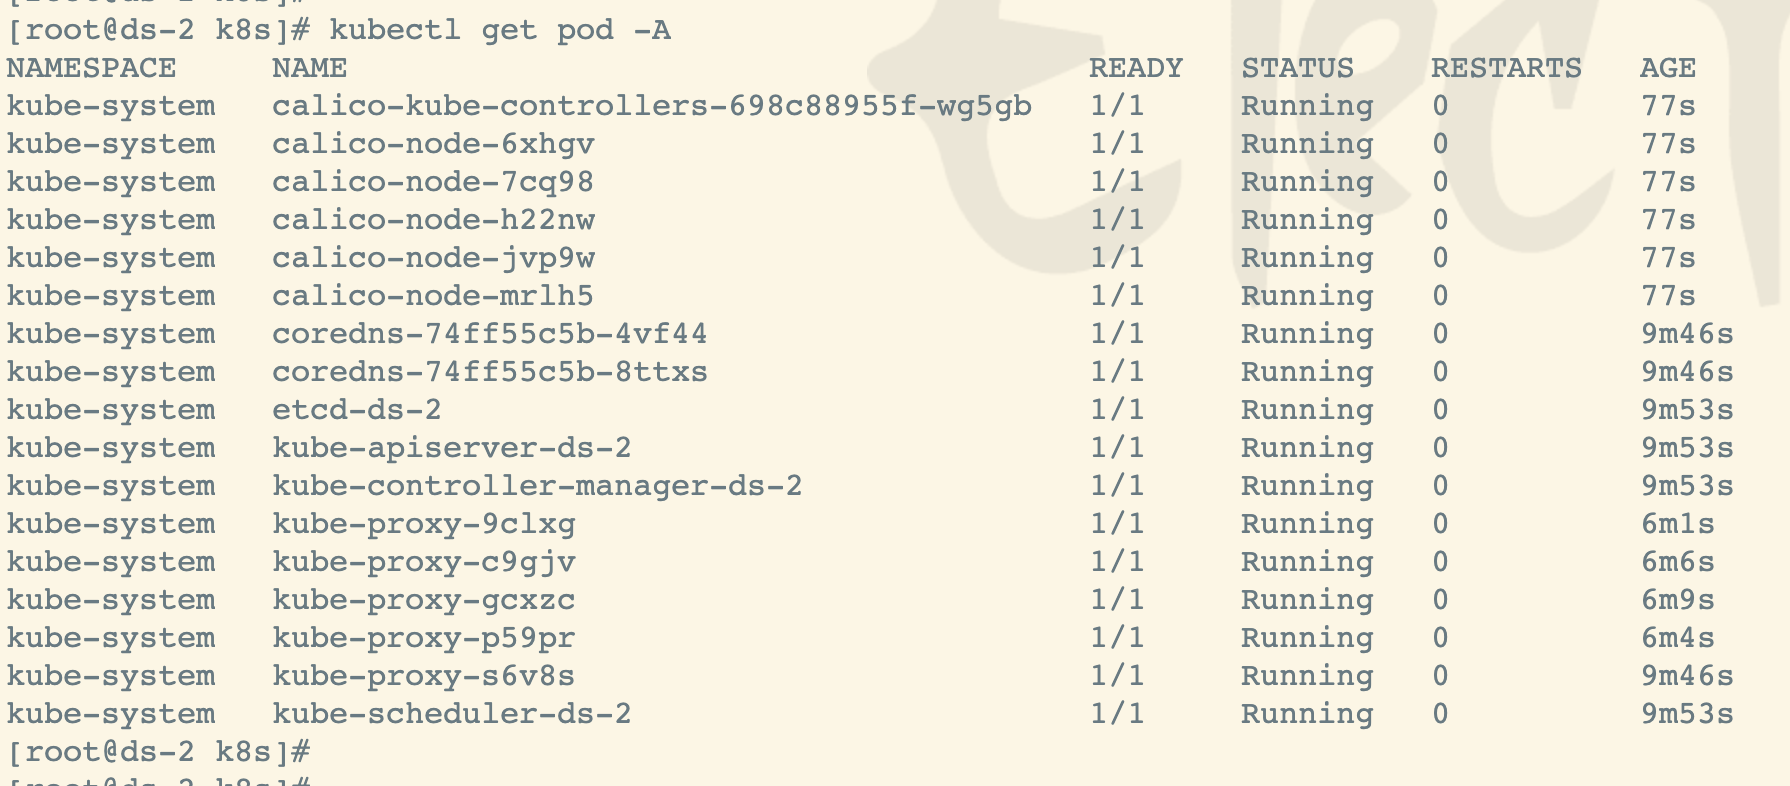This screenshot has width=1790, height=786.
Task: Click the AGE column header
Action: coord(1667,68)
